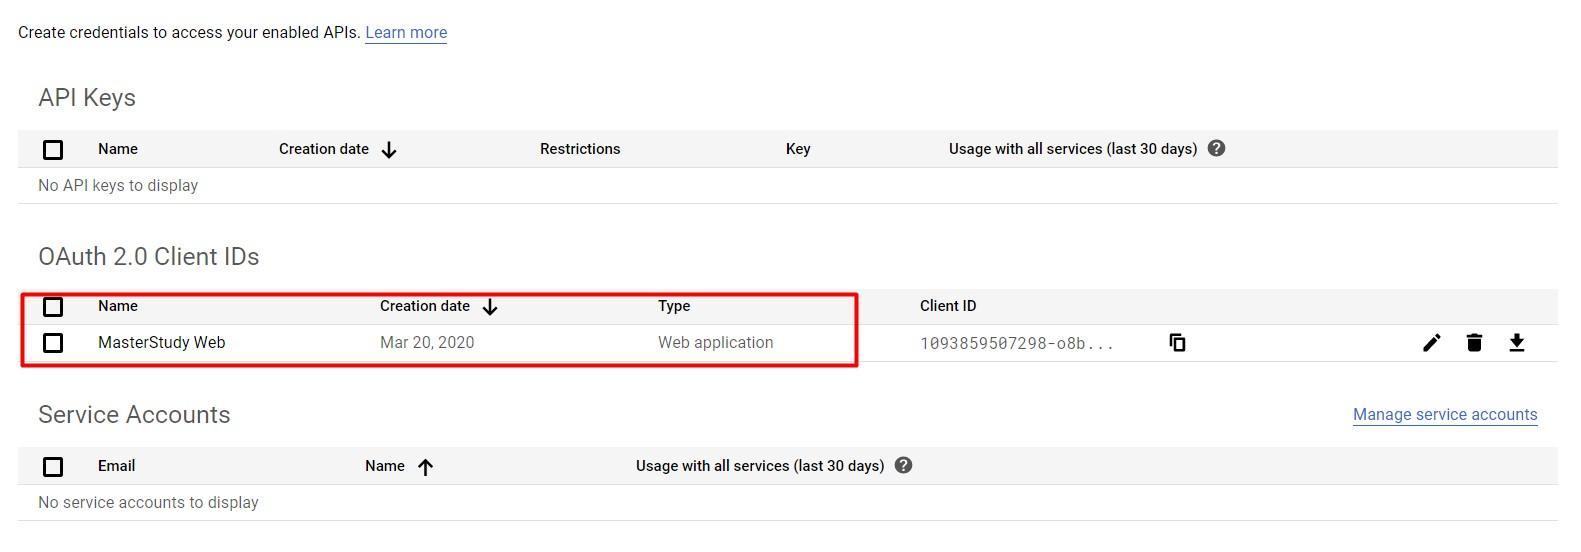Download the MasterStudy Web client JSON

point(1516,343)
